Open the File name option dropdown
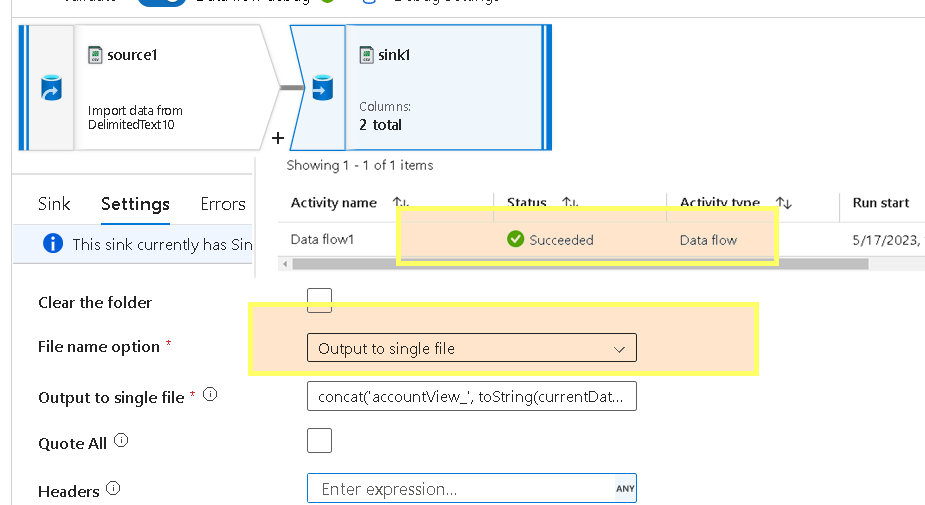The image size is (925, 505). point(471,348)
